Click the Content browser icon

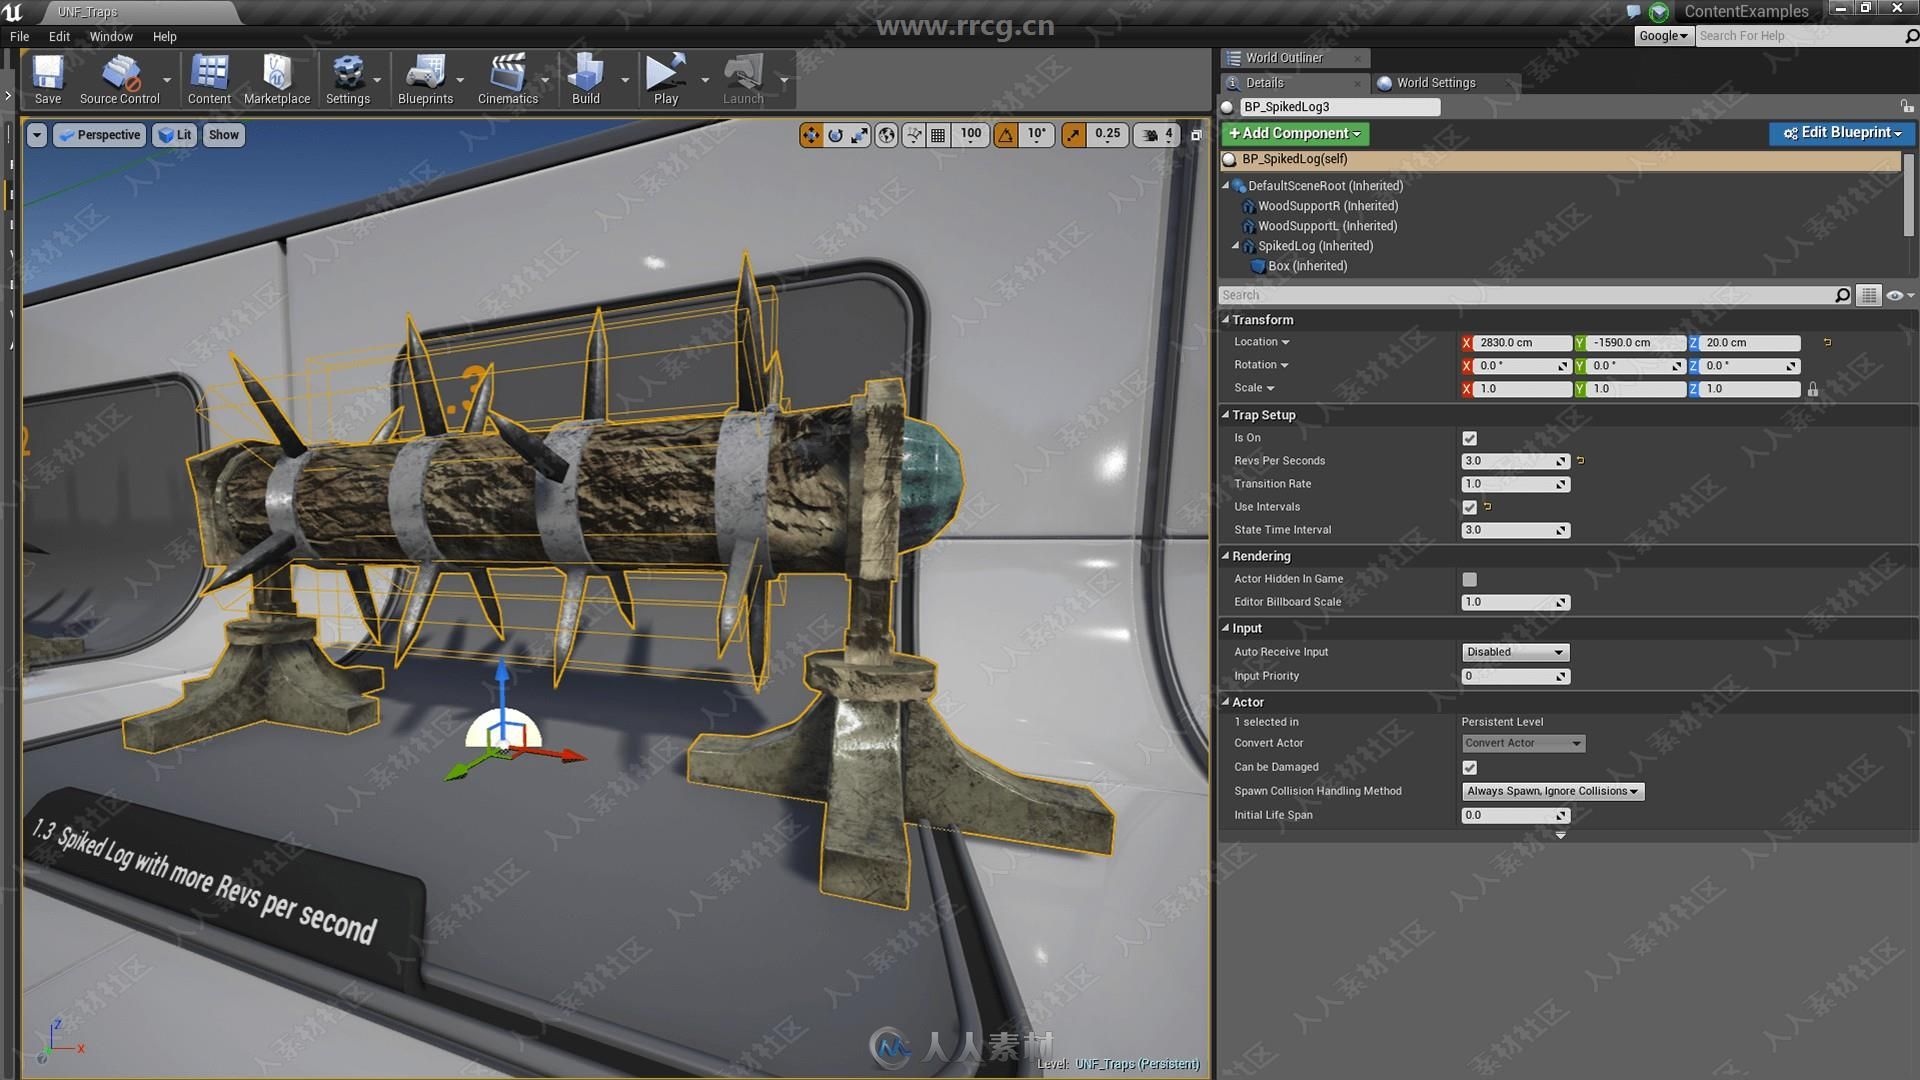pyautogui.click(x=208, y=82)
